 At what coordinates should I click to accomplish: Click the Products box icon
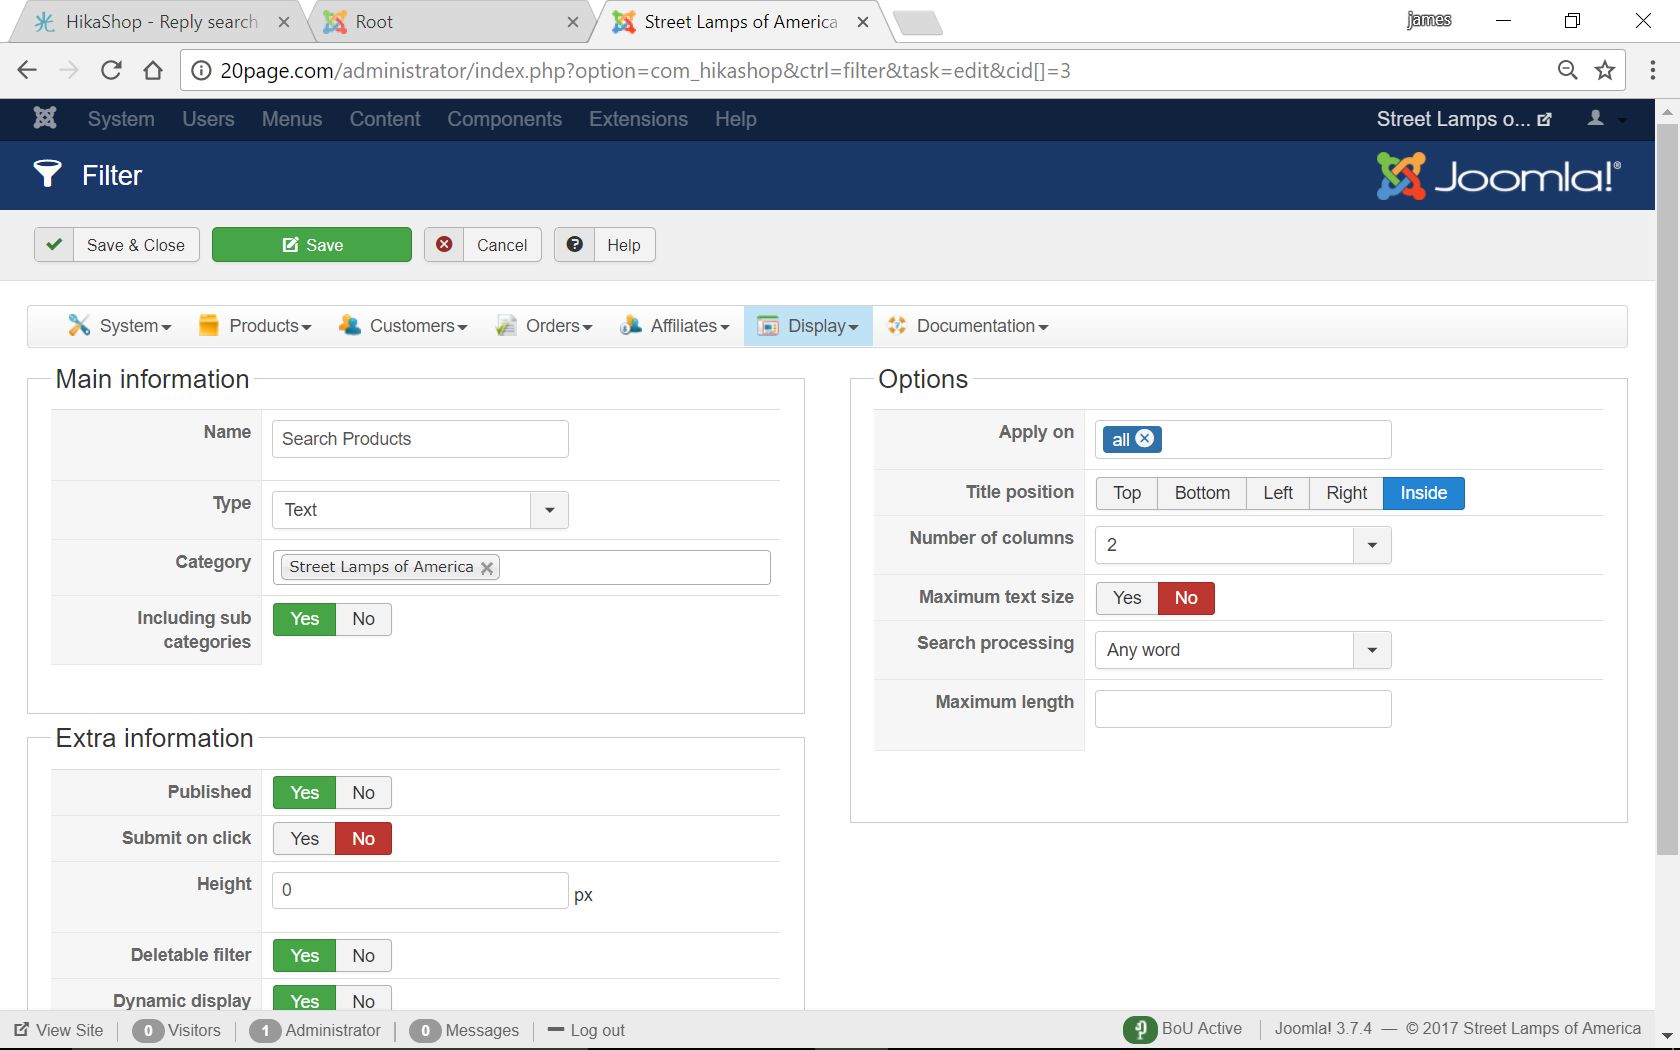[x=209, y=325]
